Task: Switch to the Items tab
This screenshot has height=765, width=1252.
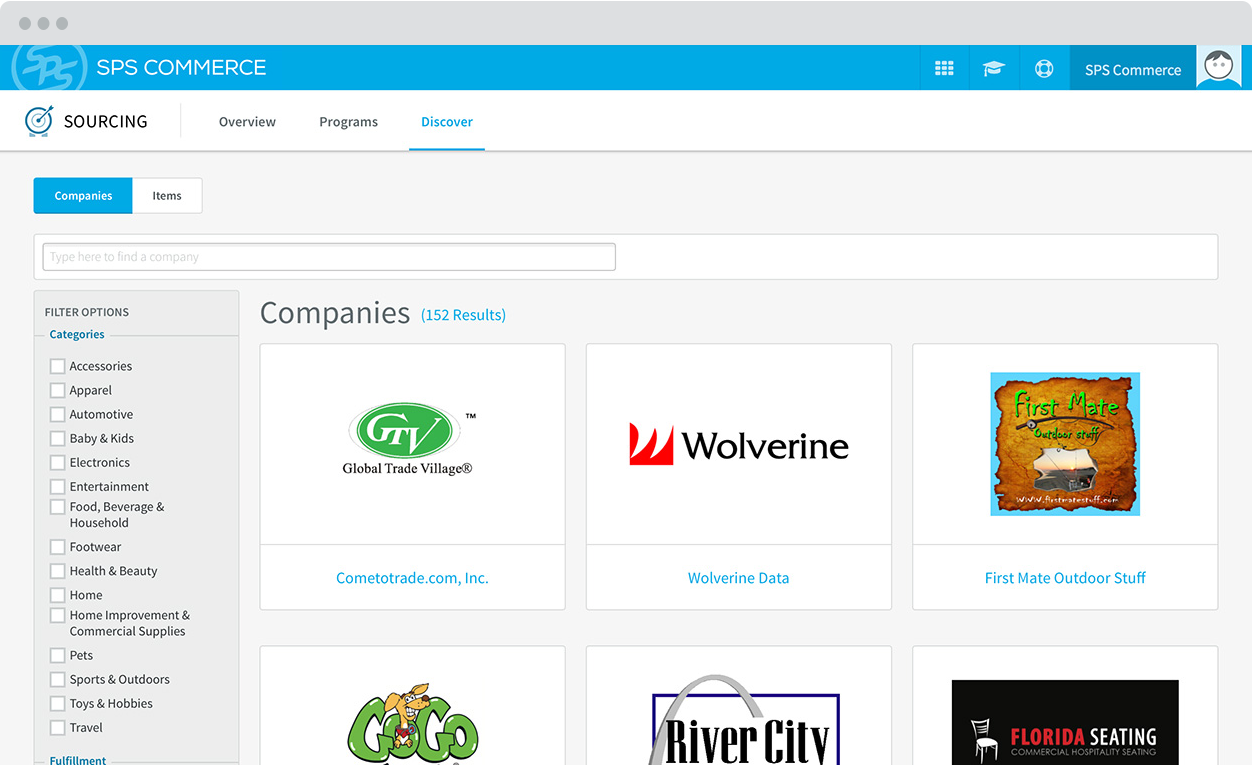Action: click(x=167, y=195)
